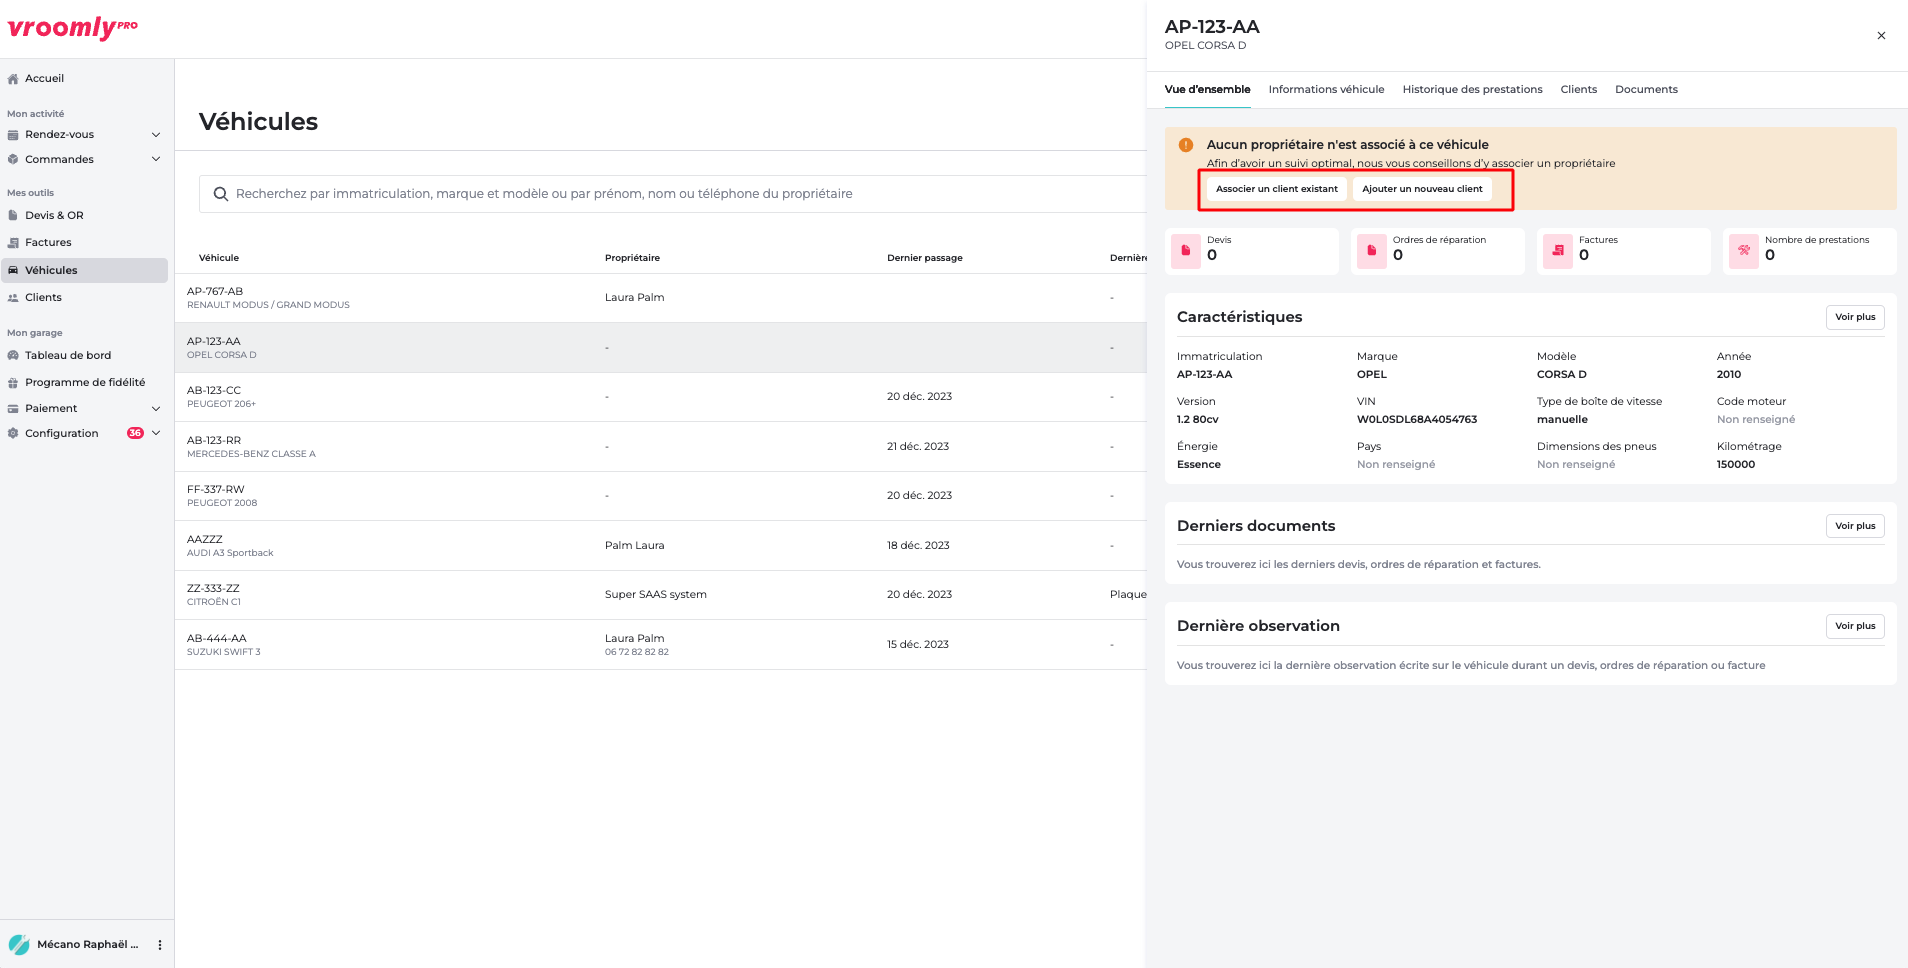Switch to Informations véhicule tab
Image resolution: width=1908 pixels, height=968 pixels.
tap(1326, 90)
